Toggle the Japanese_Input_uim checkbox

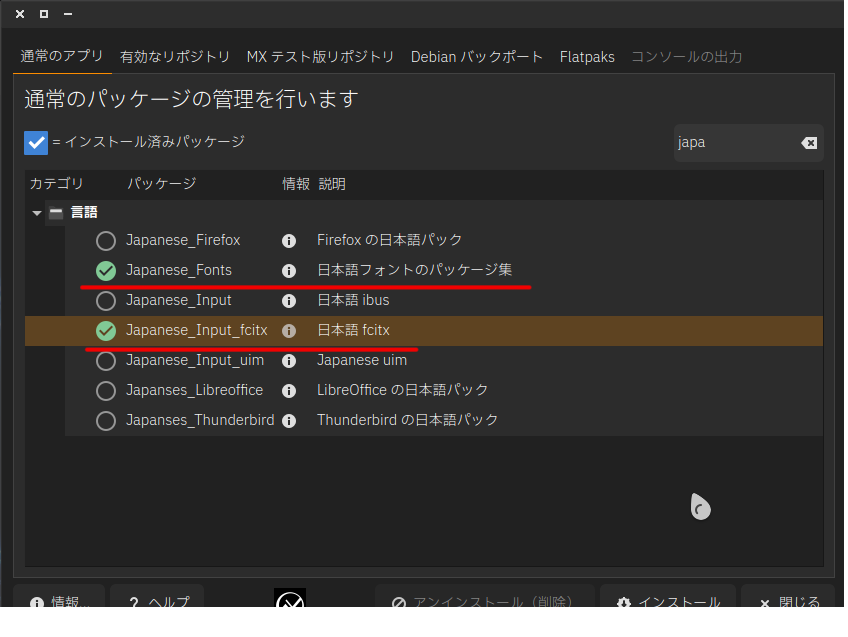[x=106, y=361]
